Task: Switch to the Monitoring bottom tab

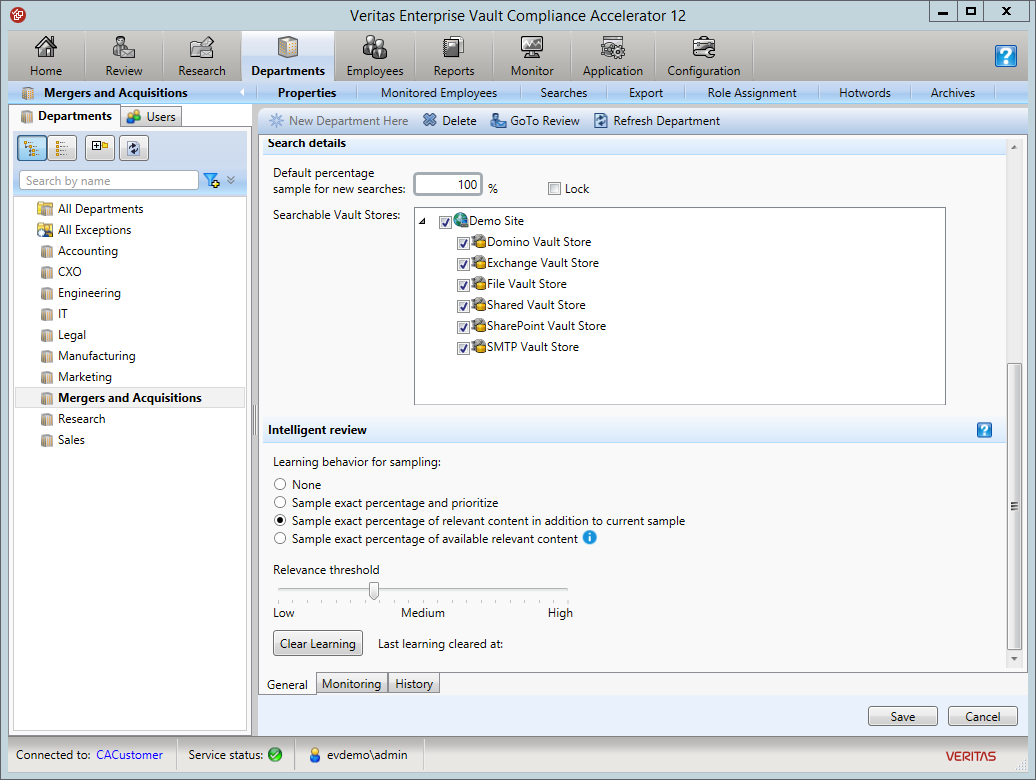Action: coord(352,684)
